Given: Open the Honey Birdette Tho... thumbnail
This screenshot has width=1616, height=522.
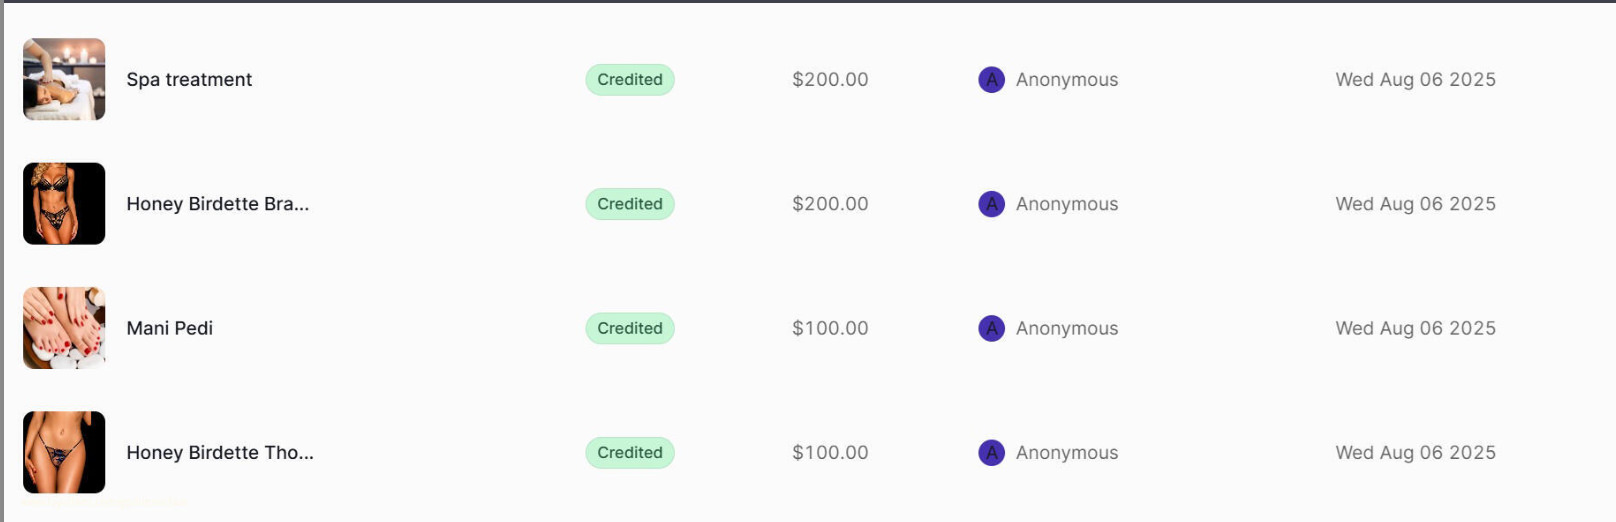Looking at the screenshot, I should tap(64, 452).
